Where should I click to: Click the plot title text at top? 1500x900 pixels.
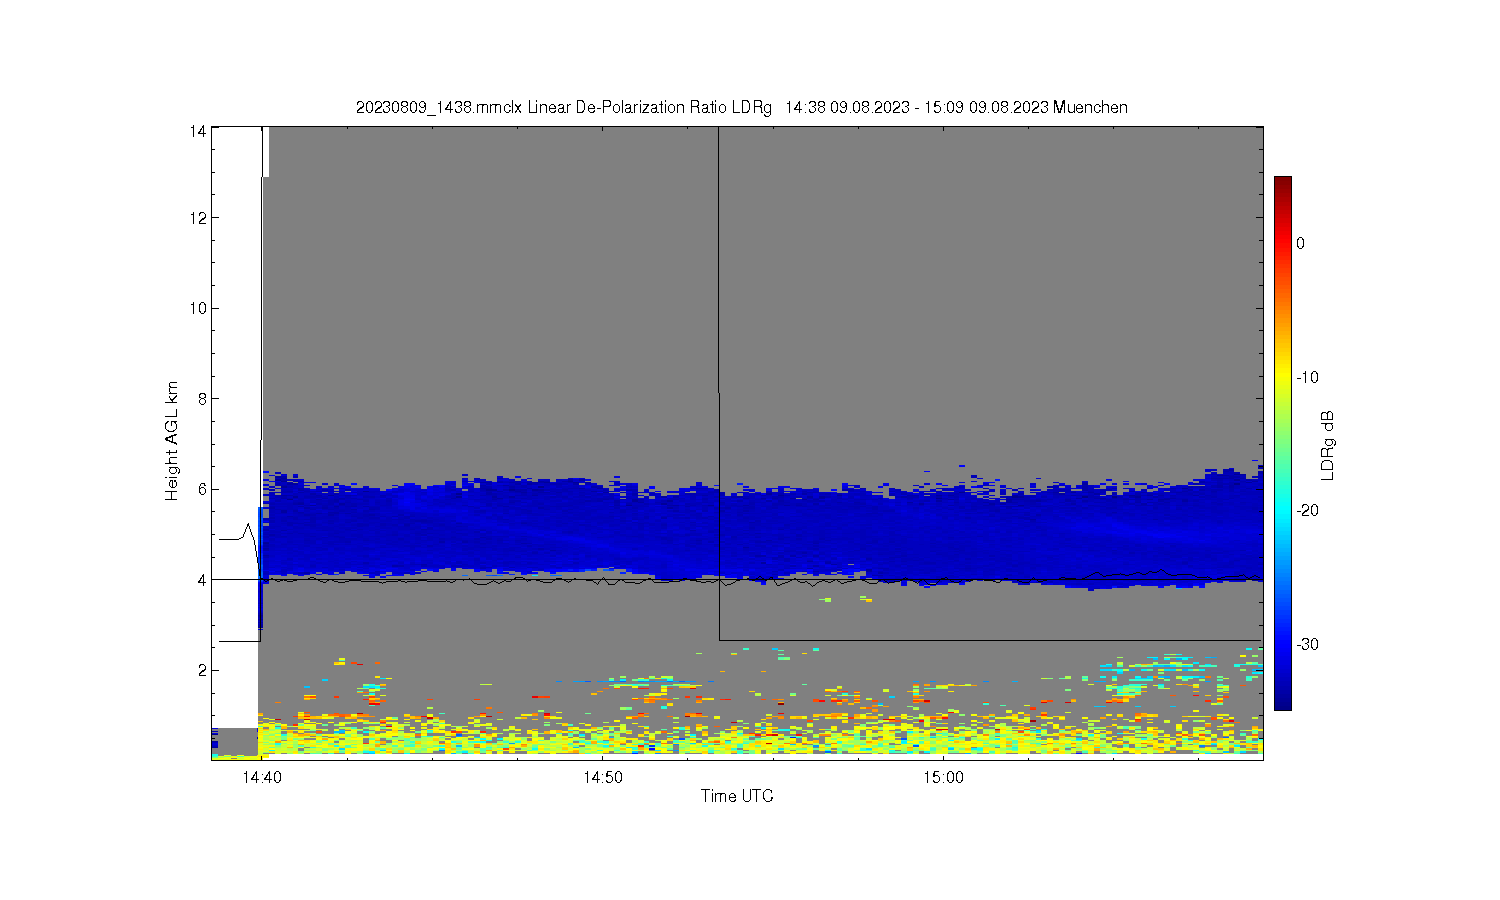(741, 107)
